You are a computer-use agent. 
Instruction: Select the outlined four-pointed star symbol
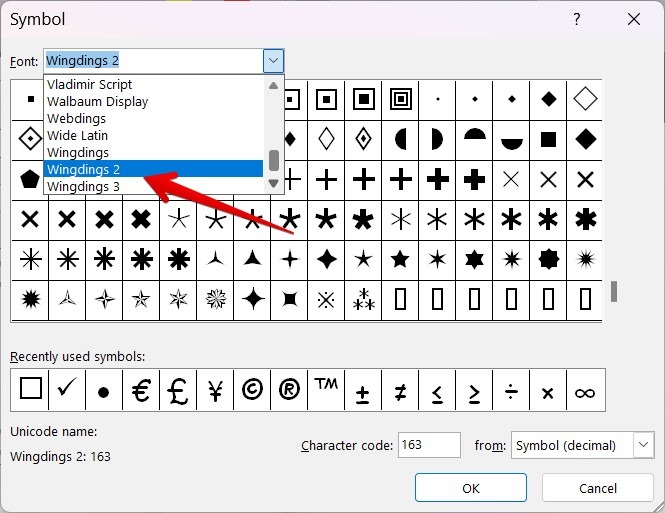click(x=104, y=300)
